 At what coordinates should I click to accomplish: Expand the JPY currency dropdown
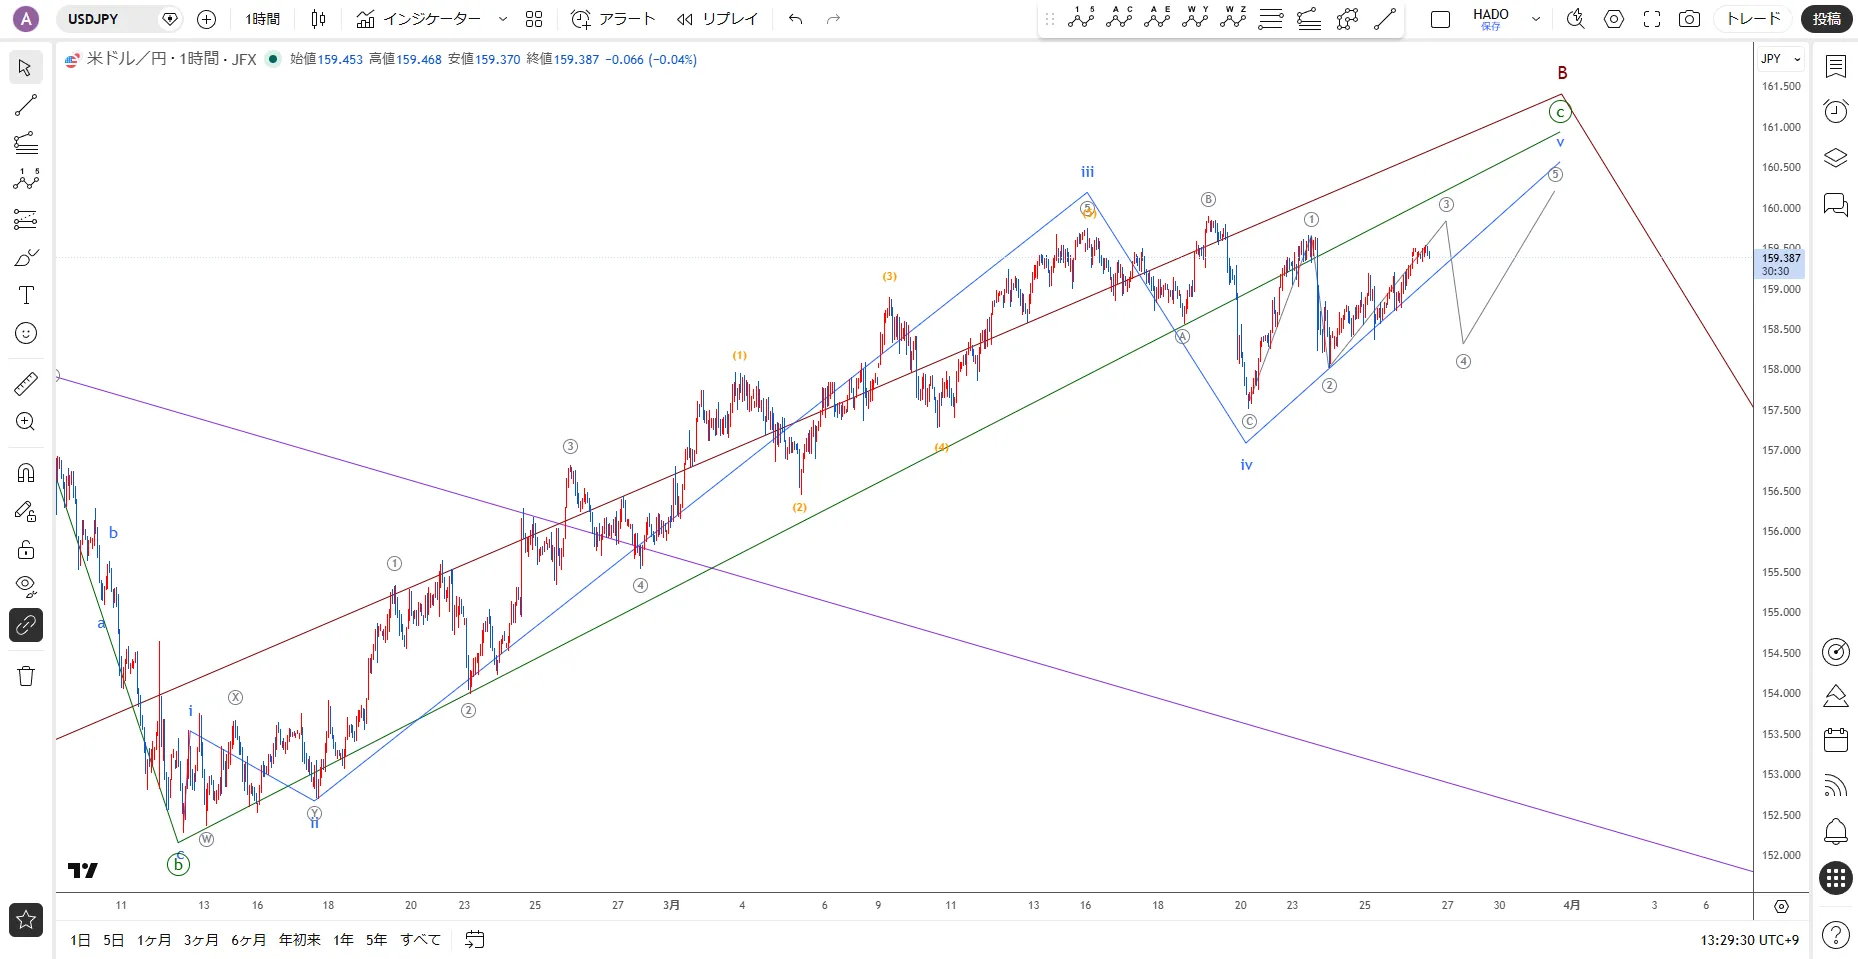[x=1780, y=59]
